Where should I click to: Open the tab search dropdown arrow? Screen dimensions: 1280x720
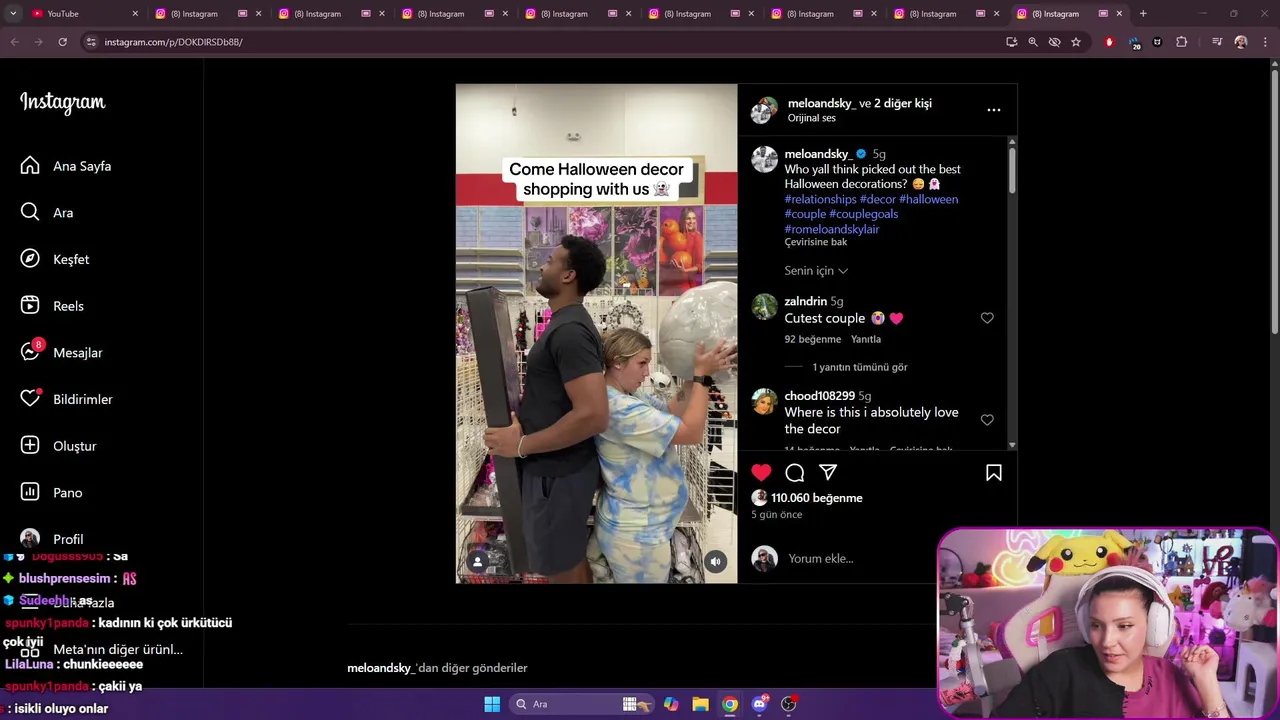tap(13, 14)
